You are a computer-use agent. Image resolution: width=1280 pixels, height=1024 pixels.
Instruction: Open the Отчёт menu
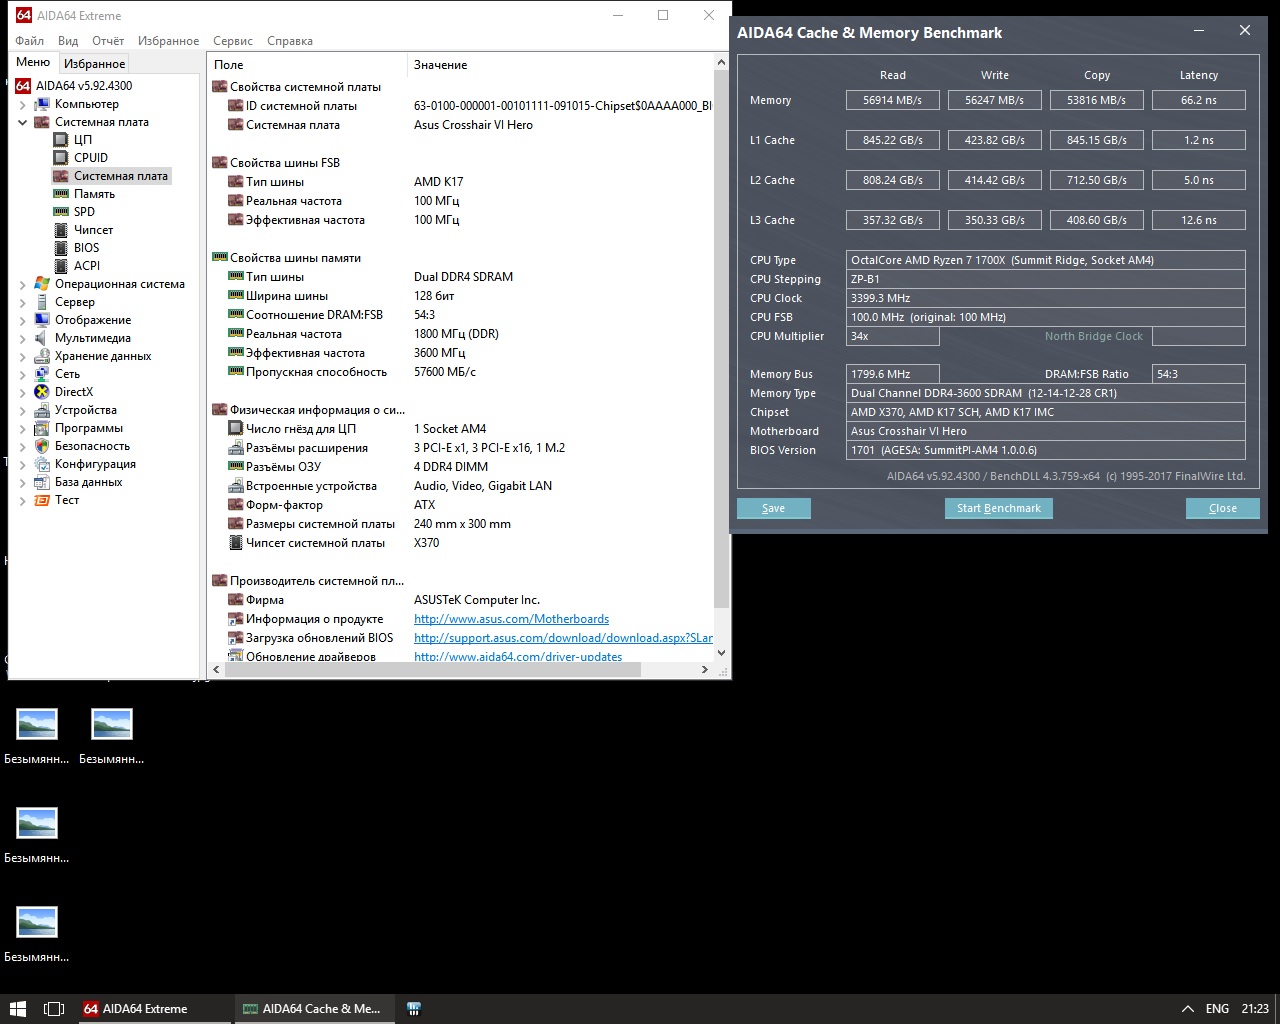point(108,41)
